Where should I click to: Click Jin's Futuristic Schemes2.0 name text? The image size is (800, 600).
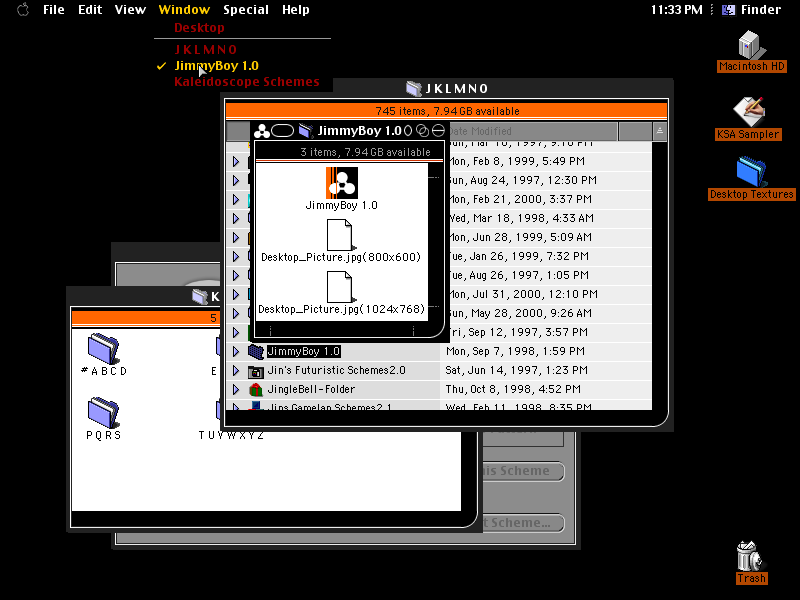click(x=337, y=370)
